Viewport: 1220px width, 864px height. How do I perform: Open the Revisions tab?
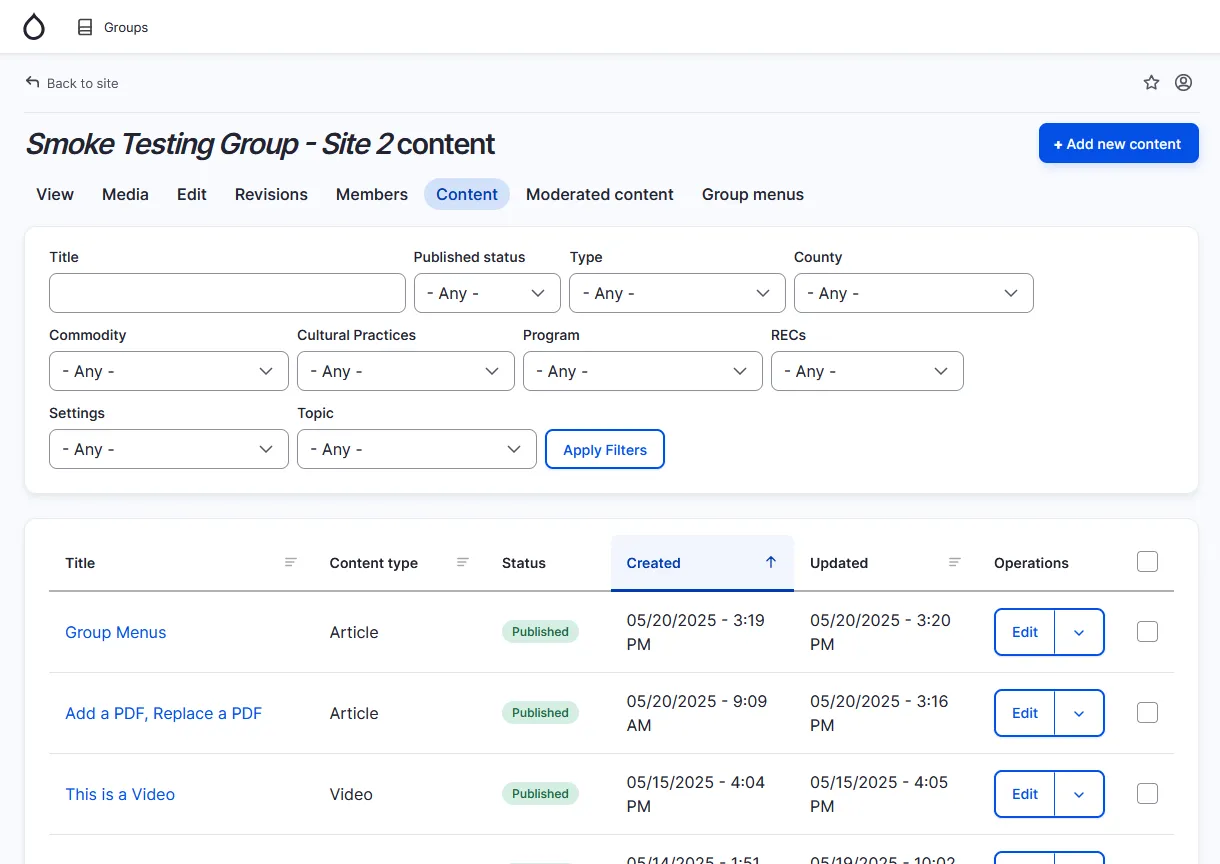(271, 194)
